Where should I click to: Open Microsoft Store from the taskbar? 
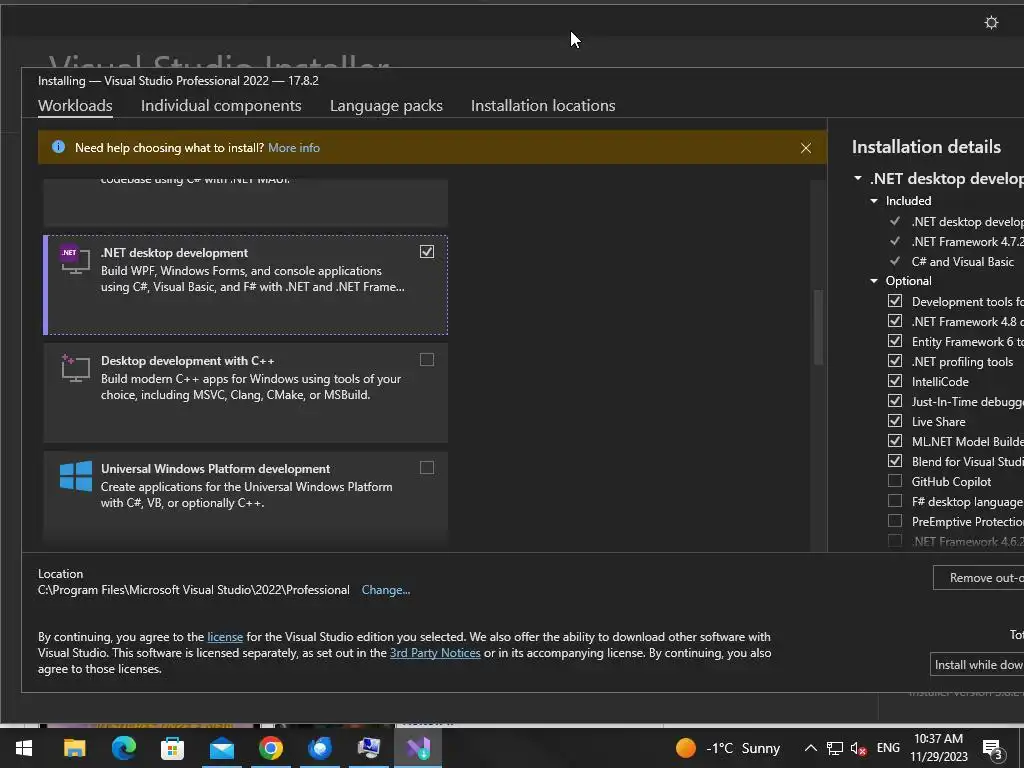coord(172,748)
